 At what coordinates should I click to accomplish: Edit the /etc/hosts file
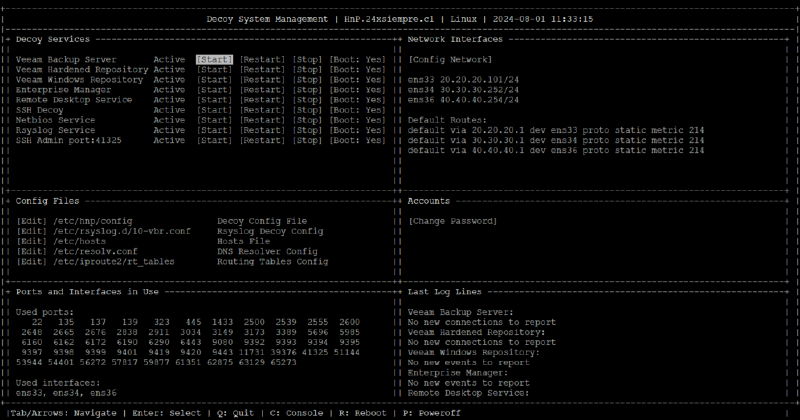(32, 241)
